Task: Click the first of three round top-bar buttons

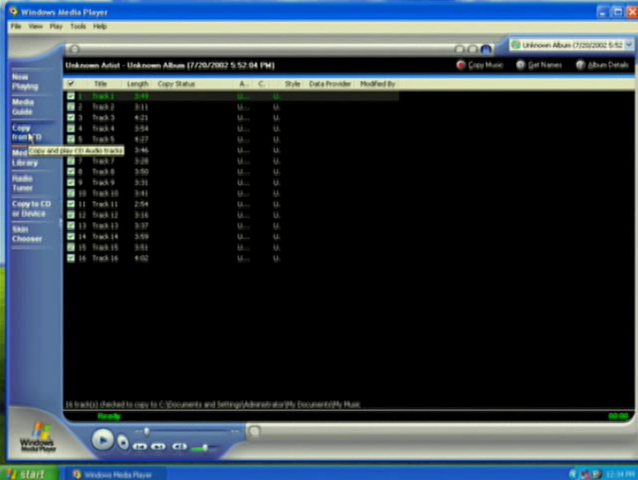Action: click(459, 50)
